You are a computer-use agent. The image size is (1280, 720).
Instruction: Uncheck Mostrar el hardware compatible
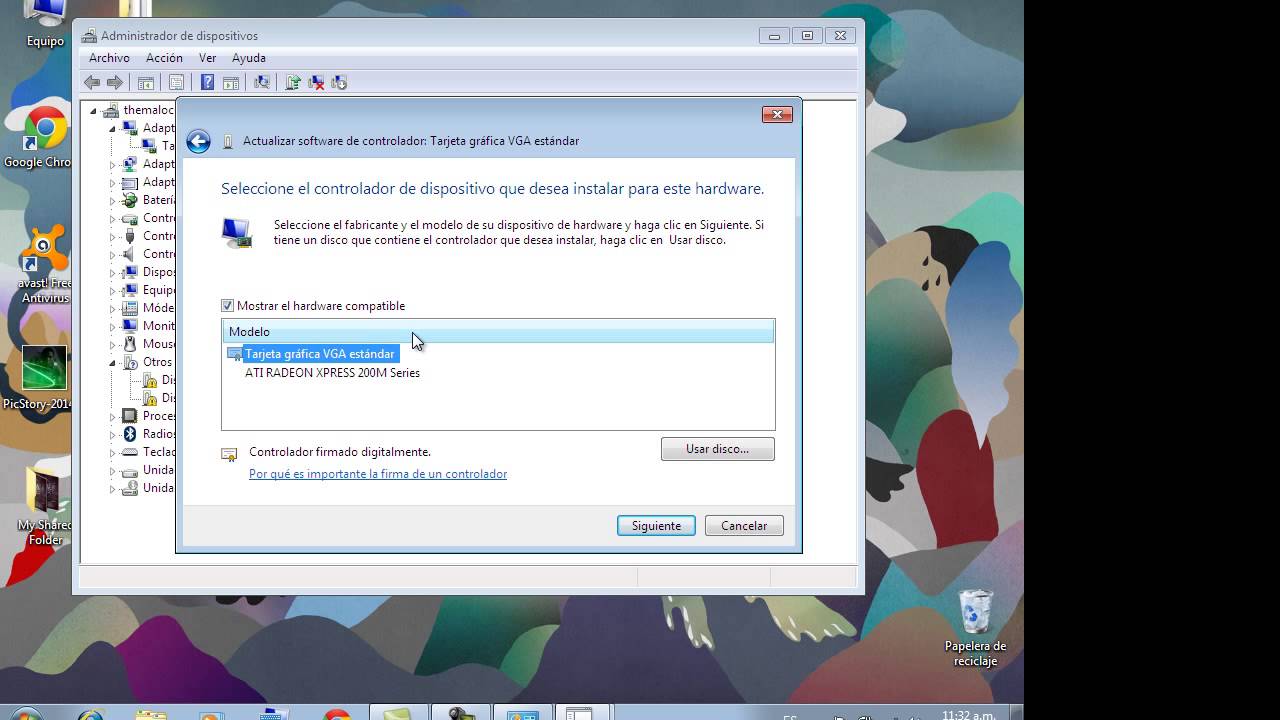(228, 306)
